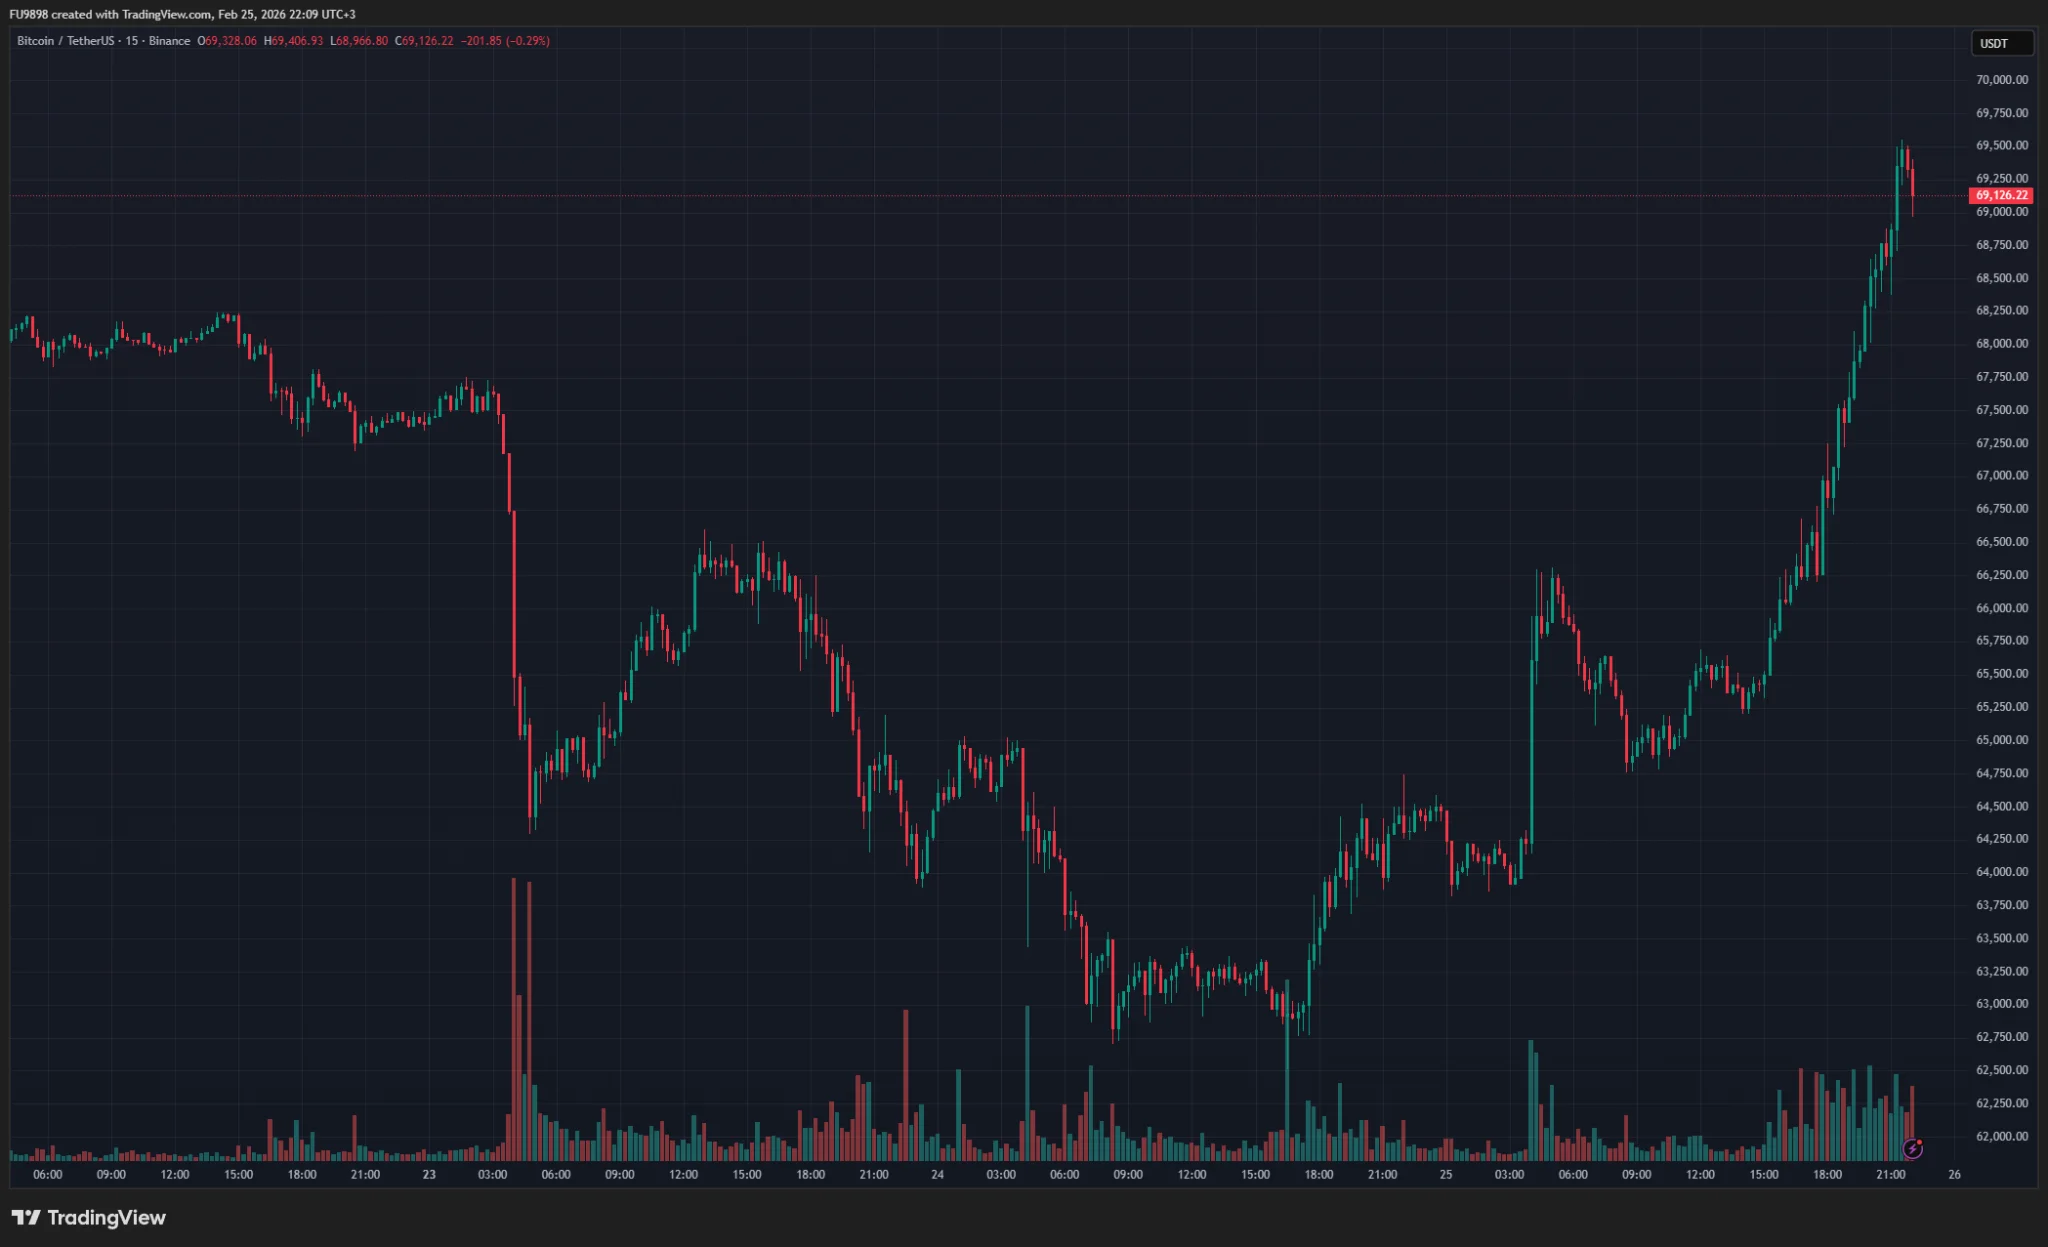Click the high price value H69,406.93

click(293, 41)
